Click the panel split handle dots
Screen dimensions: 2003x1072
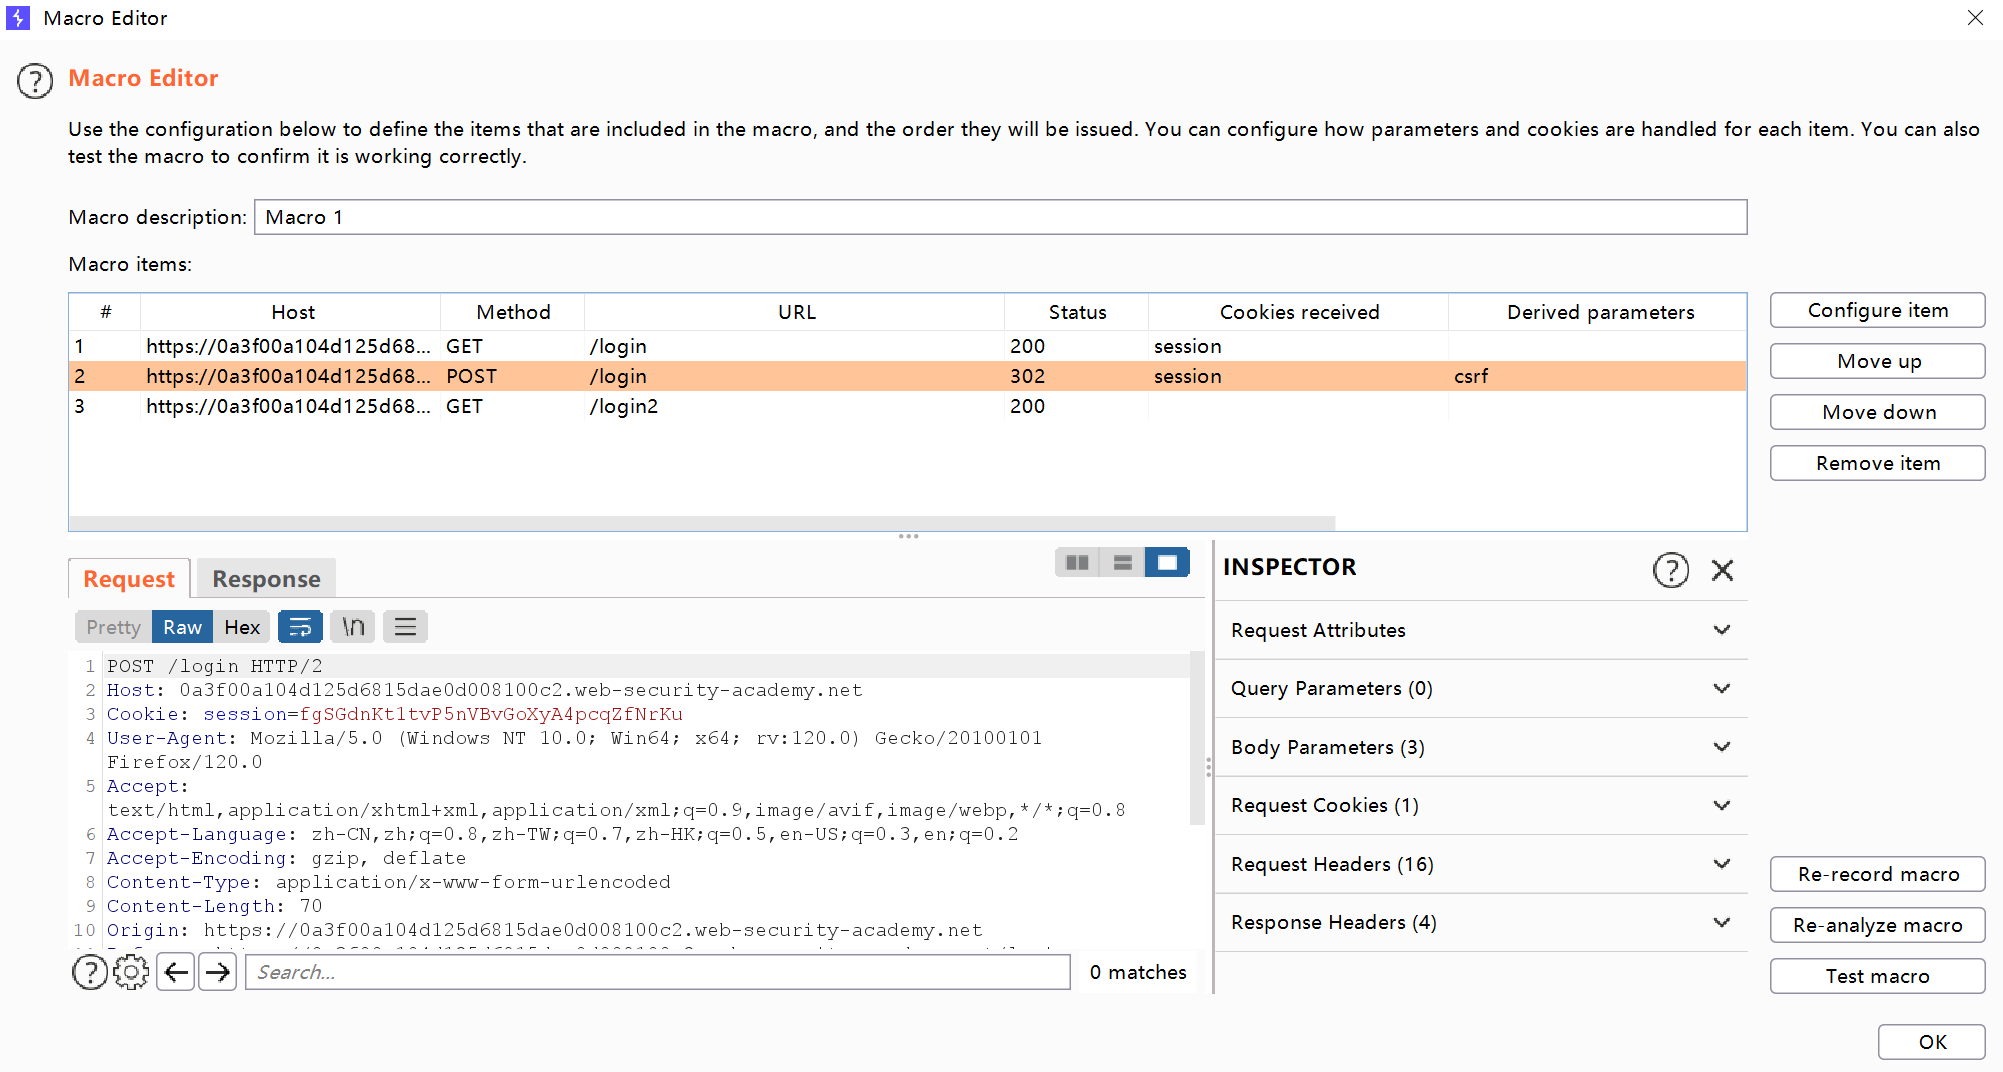coord(908,536)
